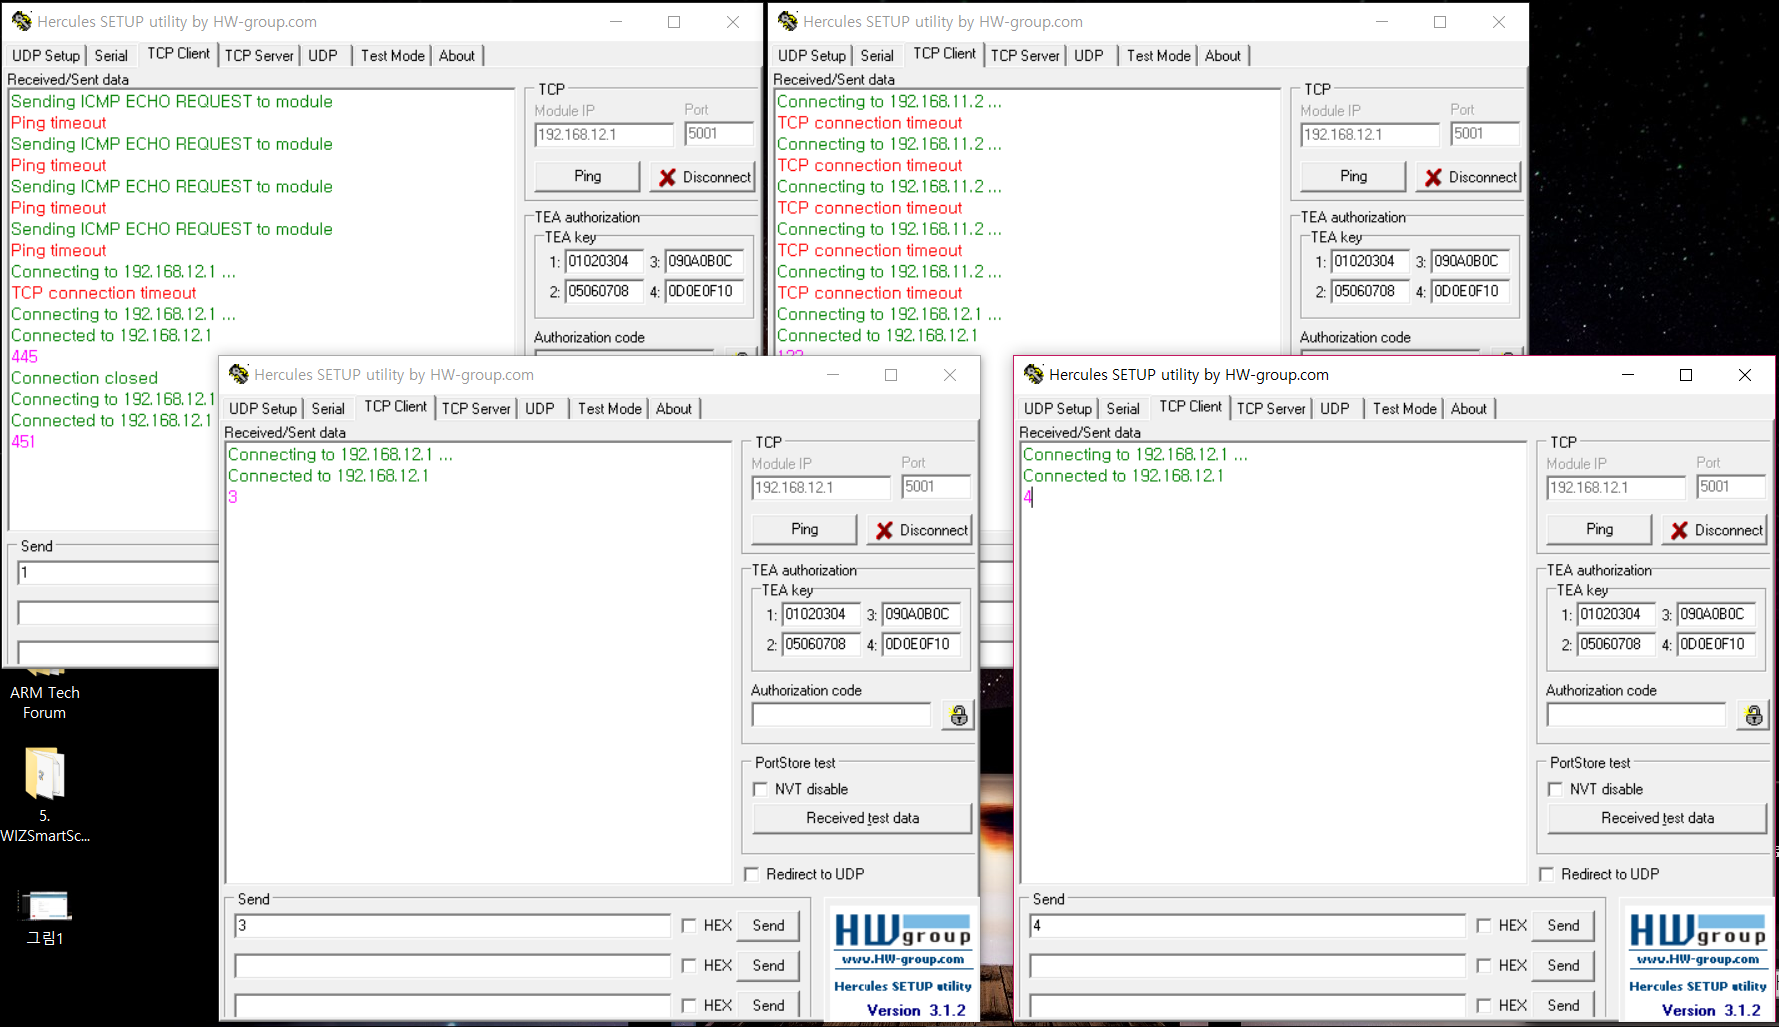1779x1027 pixels.
Task: Focus TEA key 4 field in bottom-right window
Action: 1715,645
